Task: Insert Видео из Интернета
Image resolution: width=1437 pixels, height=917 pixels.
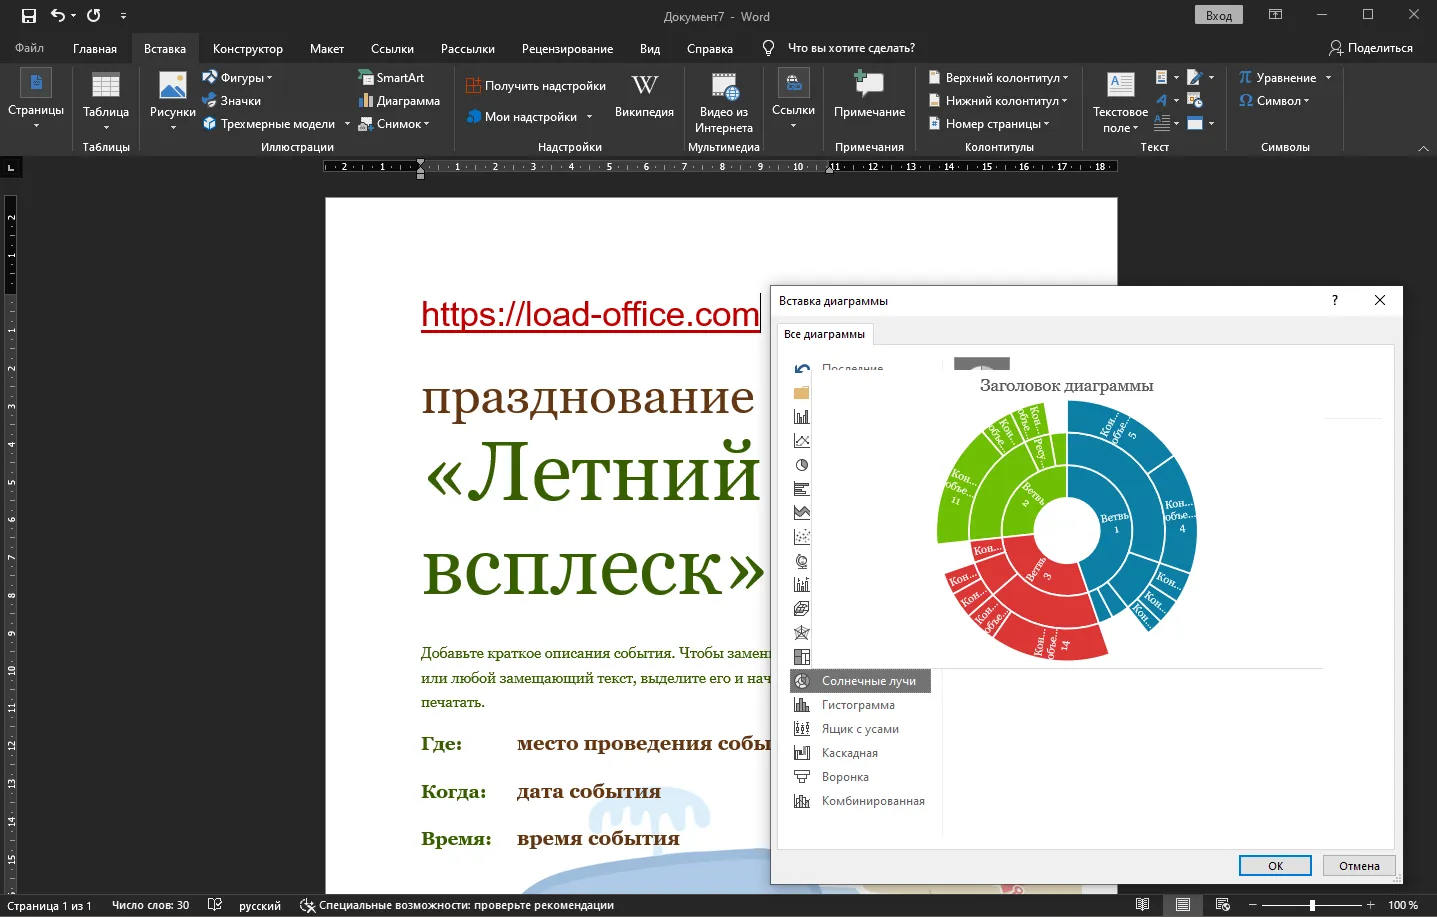Action: click(x=724, y=103)
